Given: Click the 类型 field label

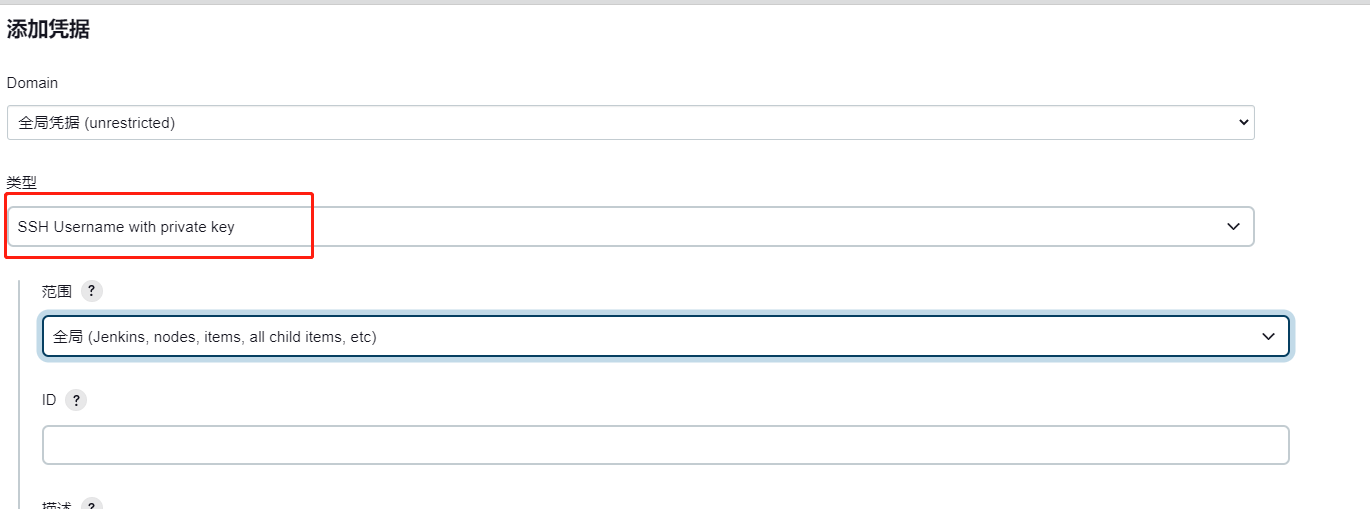Looking at the screenshot, I should pyautogui.click(x=21, y=182).
